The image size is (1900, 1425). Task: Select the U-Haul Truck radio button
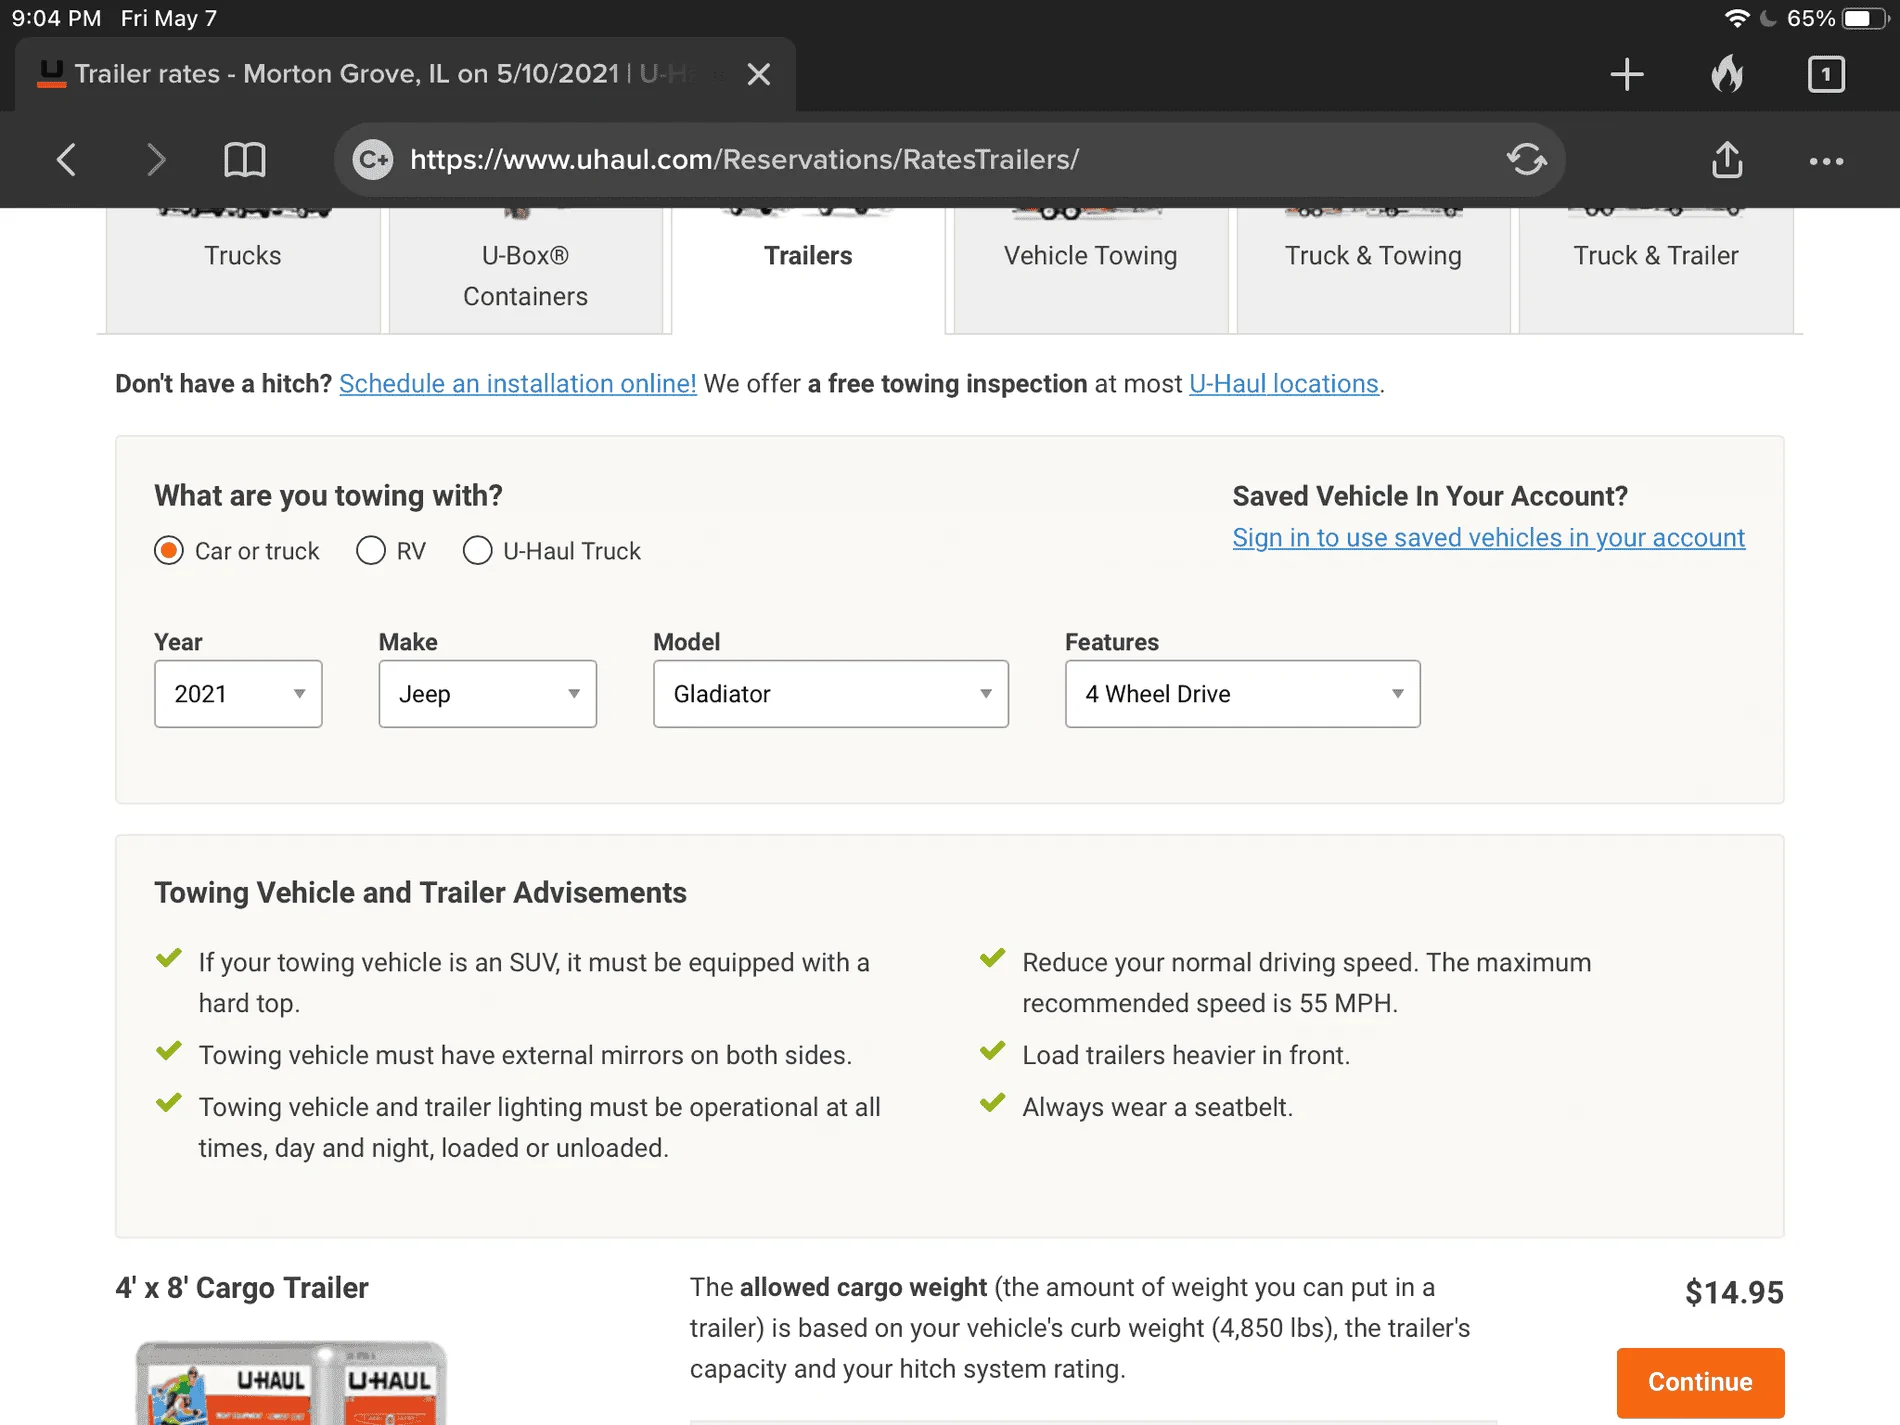(x=478, y=551)
